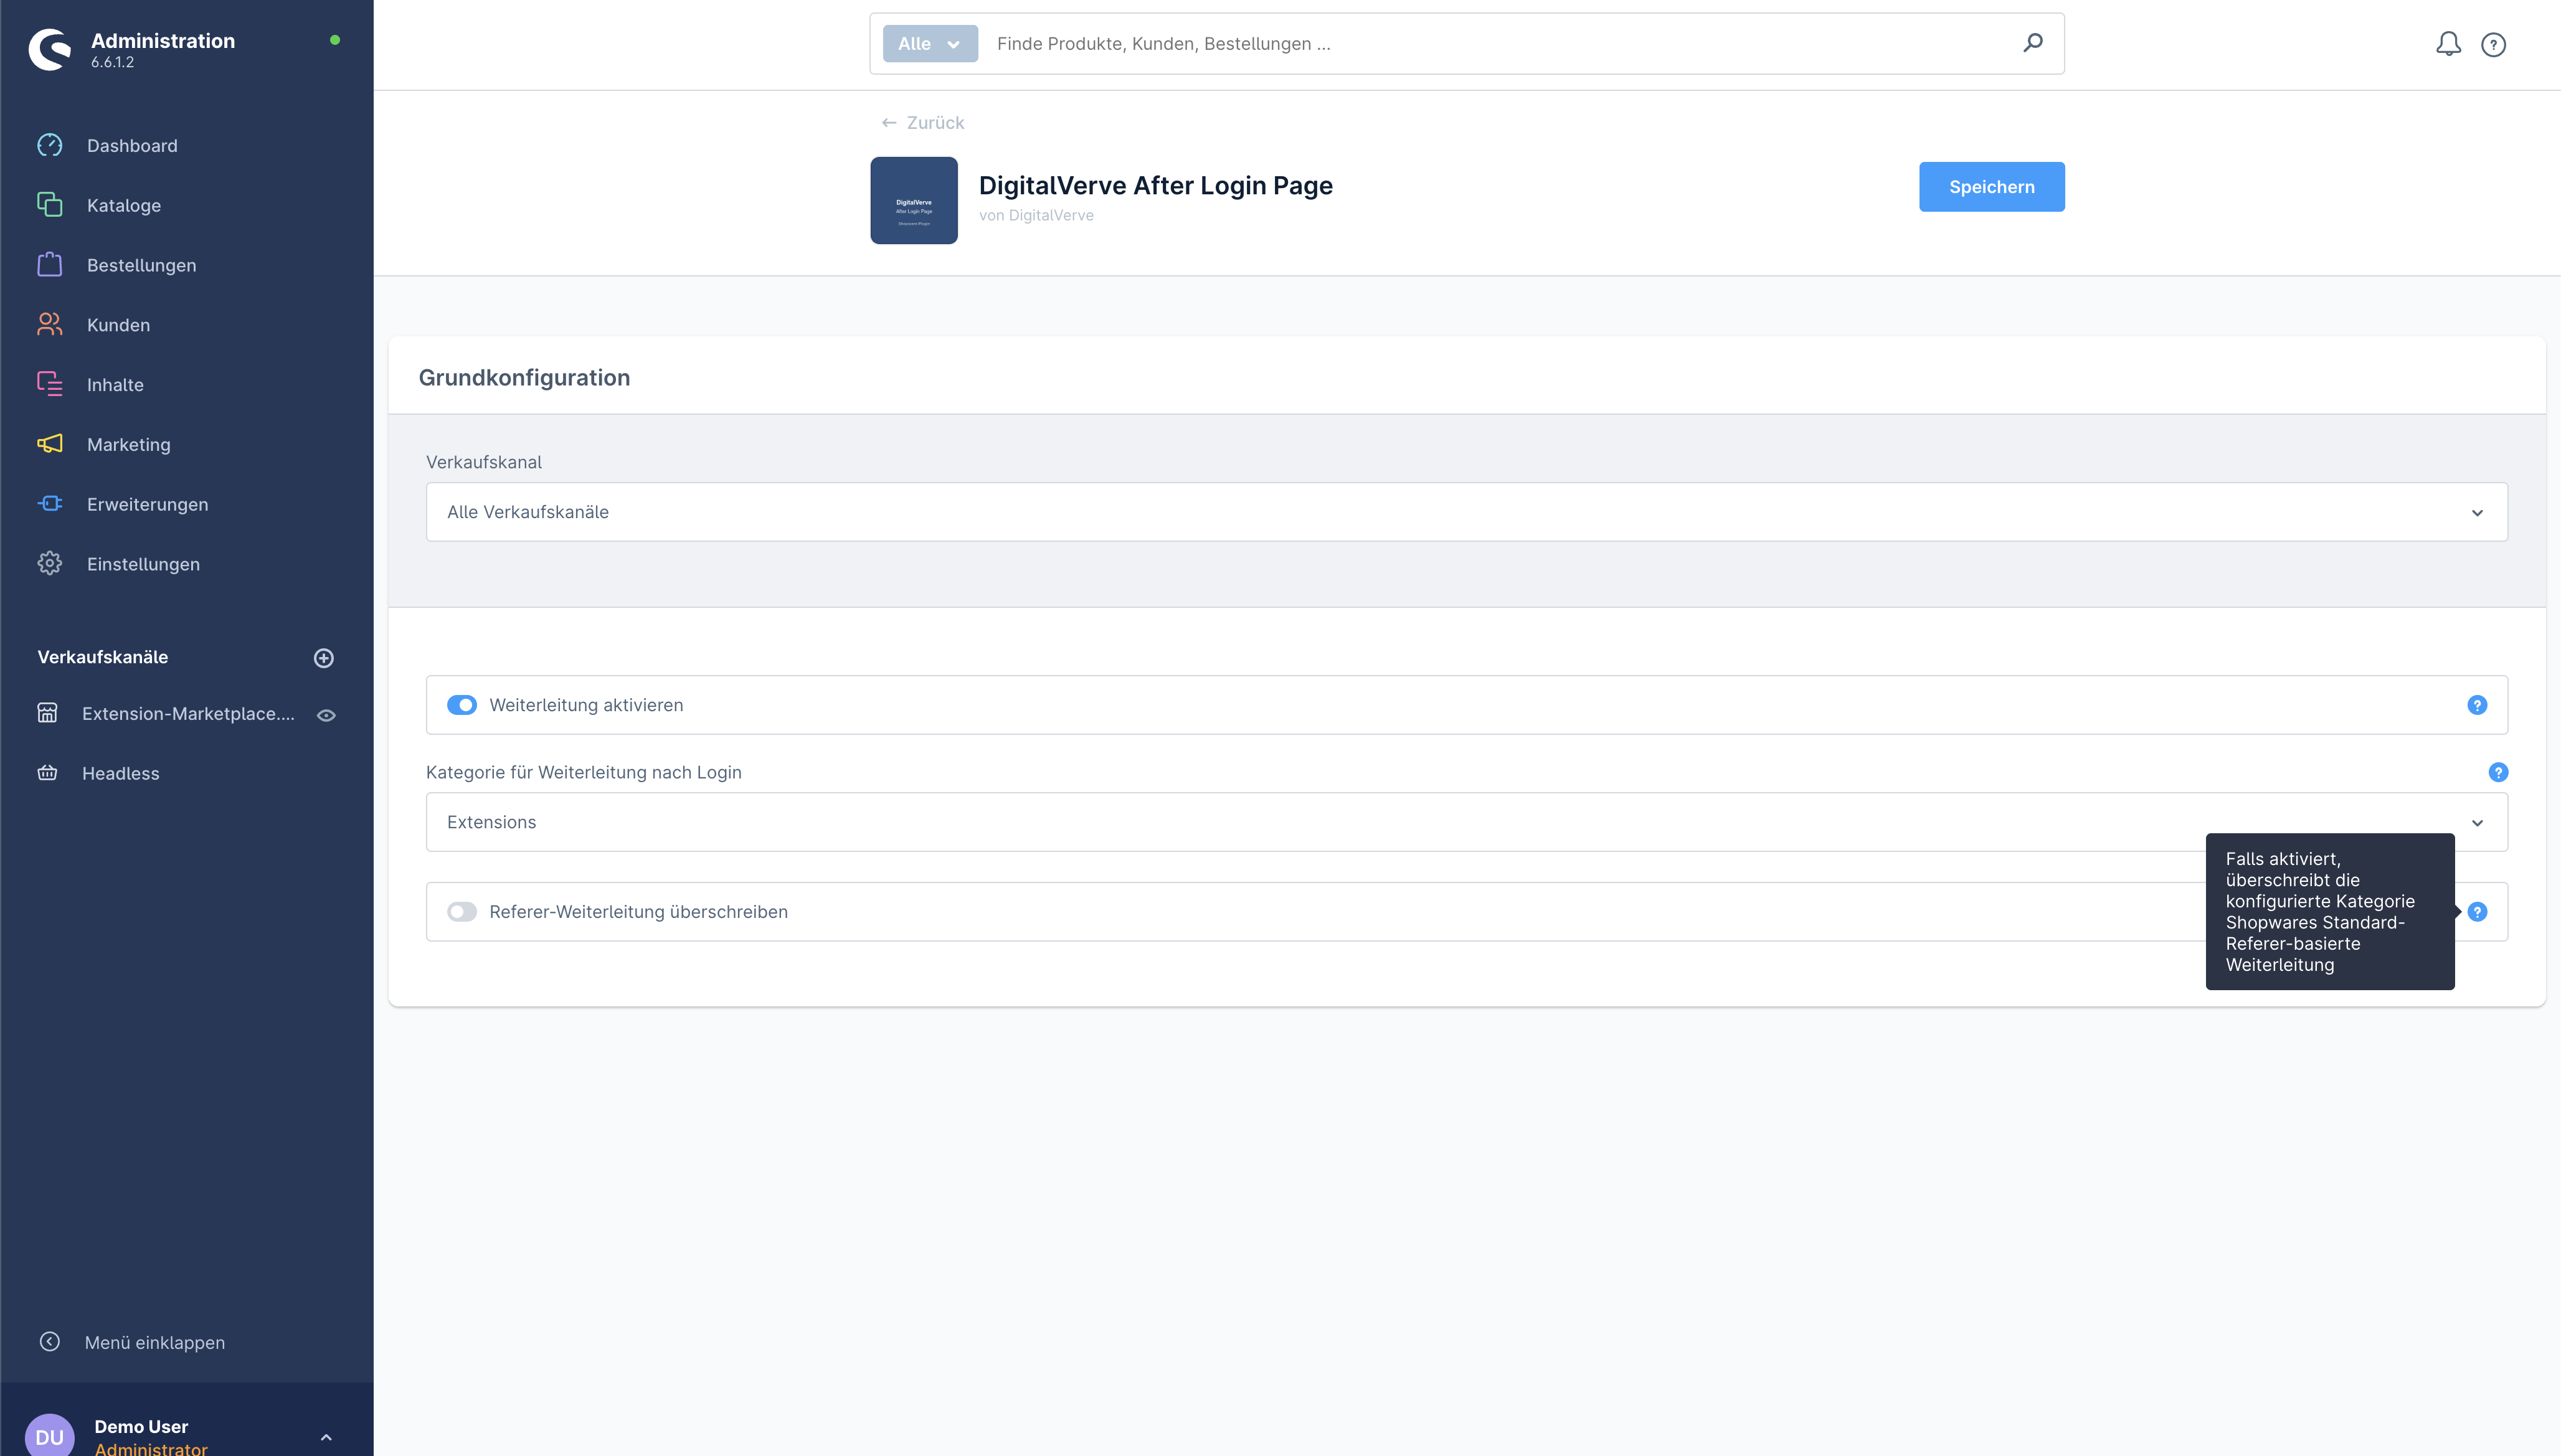Disable the Weiterleitung aktivieren switch
Viewport: 2561px width, 1456px height.
(x=462, y=705)
